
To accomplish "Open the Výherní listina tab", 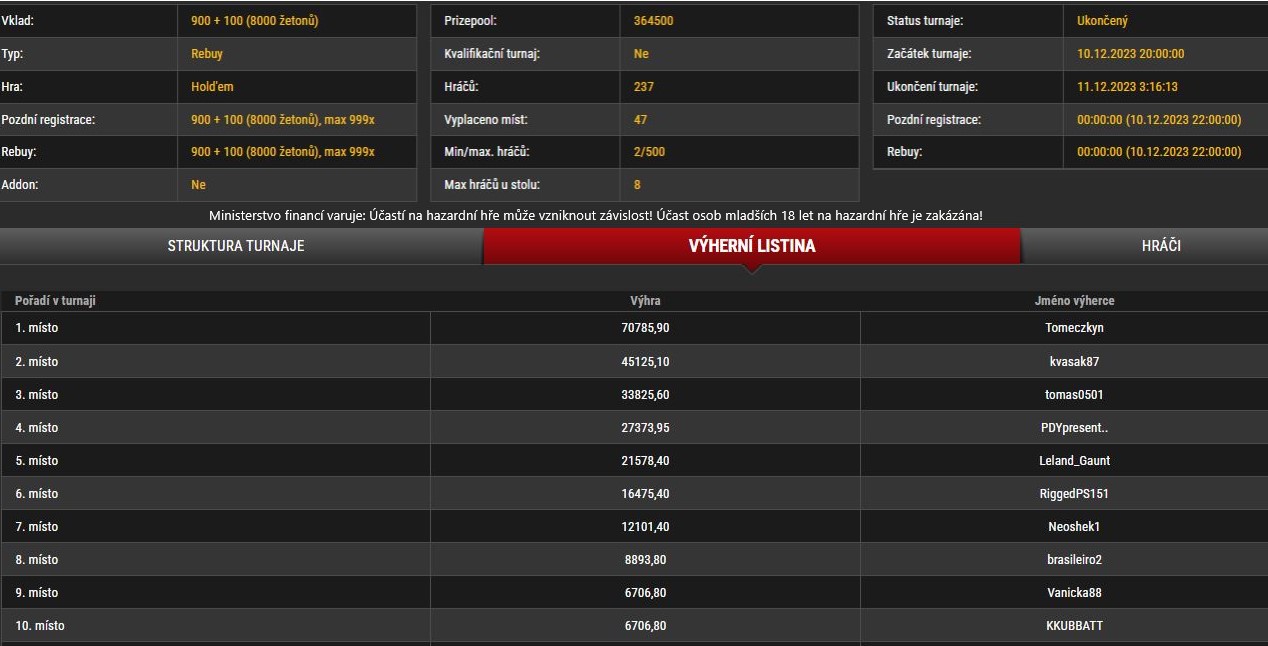I will [751, 245].
